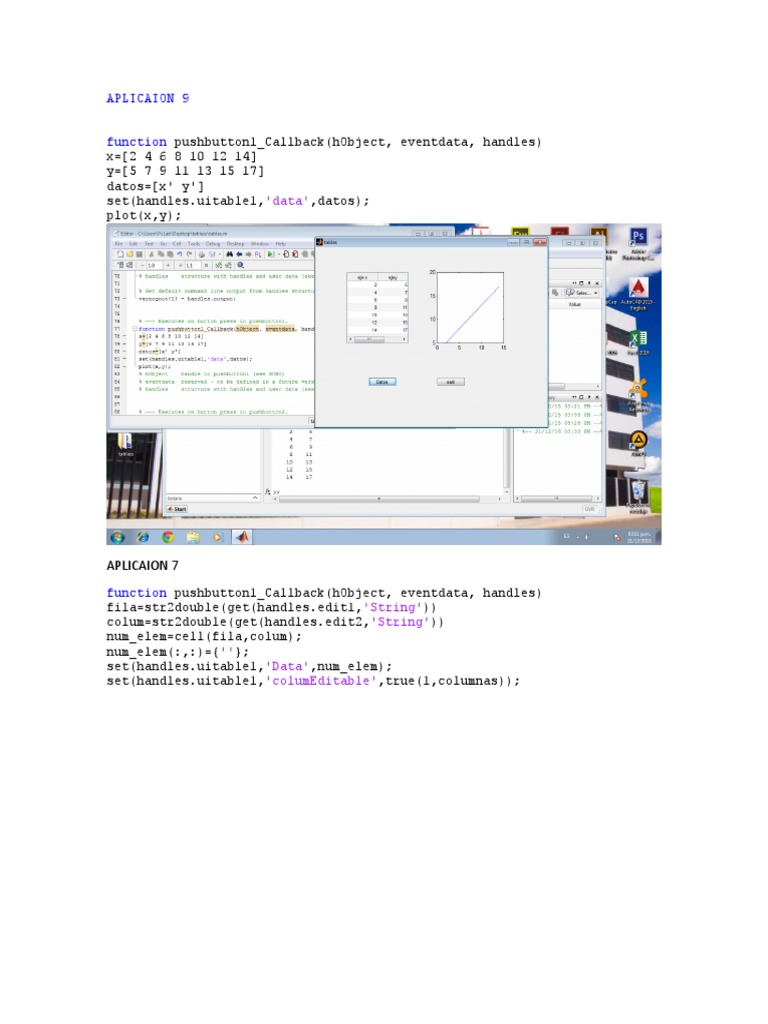Click the eje y column header in table
The width and height of the screenshot is (768, 1024).
pos(392,278)
